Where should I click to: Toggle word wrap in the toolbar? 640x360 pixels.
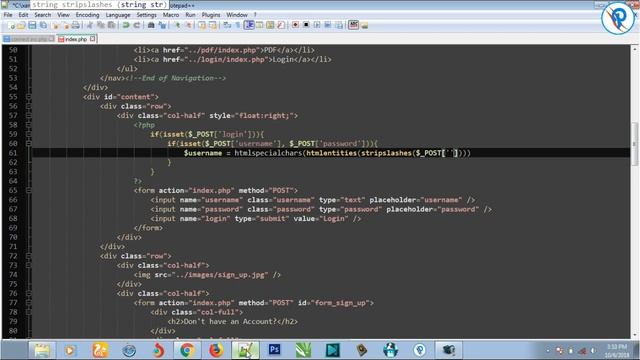(227, 25)
